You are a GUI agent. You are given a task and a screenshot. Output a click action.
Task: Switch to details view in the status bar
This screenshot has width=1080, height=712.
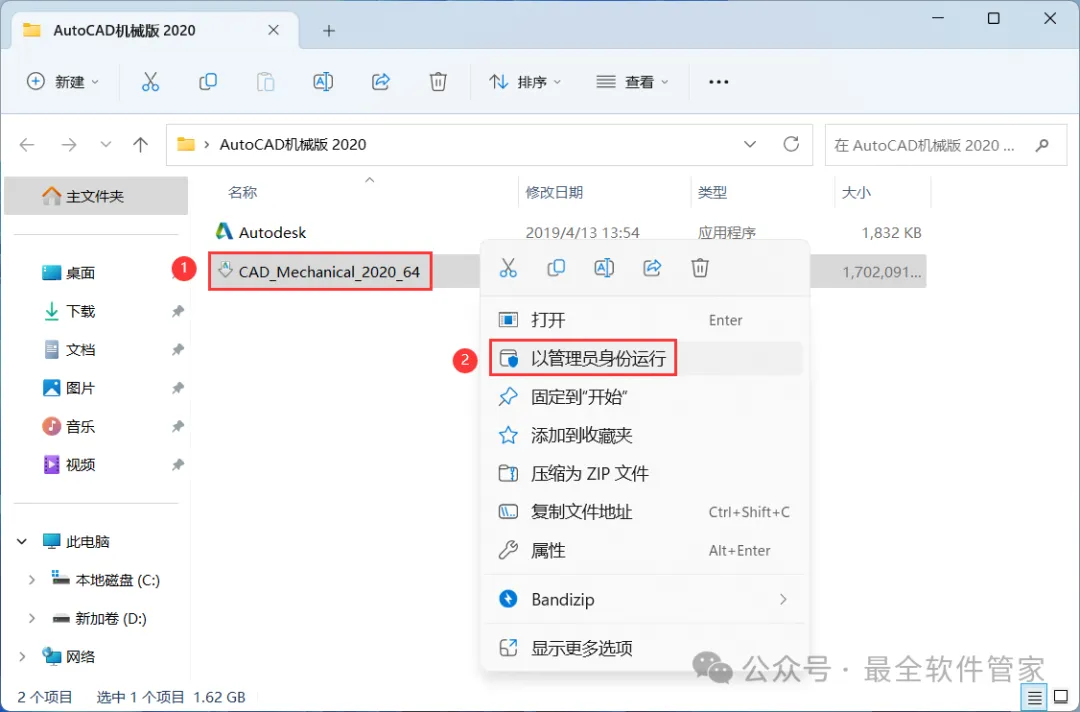tap(1034, 698)
